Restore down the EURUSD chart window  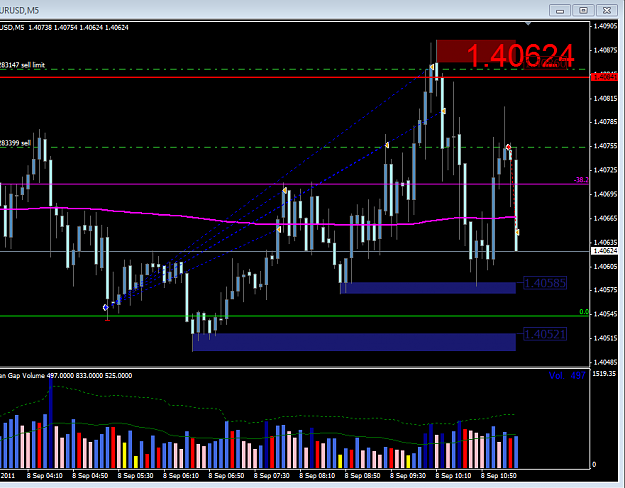click(x=583, y=10)
